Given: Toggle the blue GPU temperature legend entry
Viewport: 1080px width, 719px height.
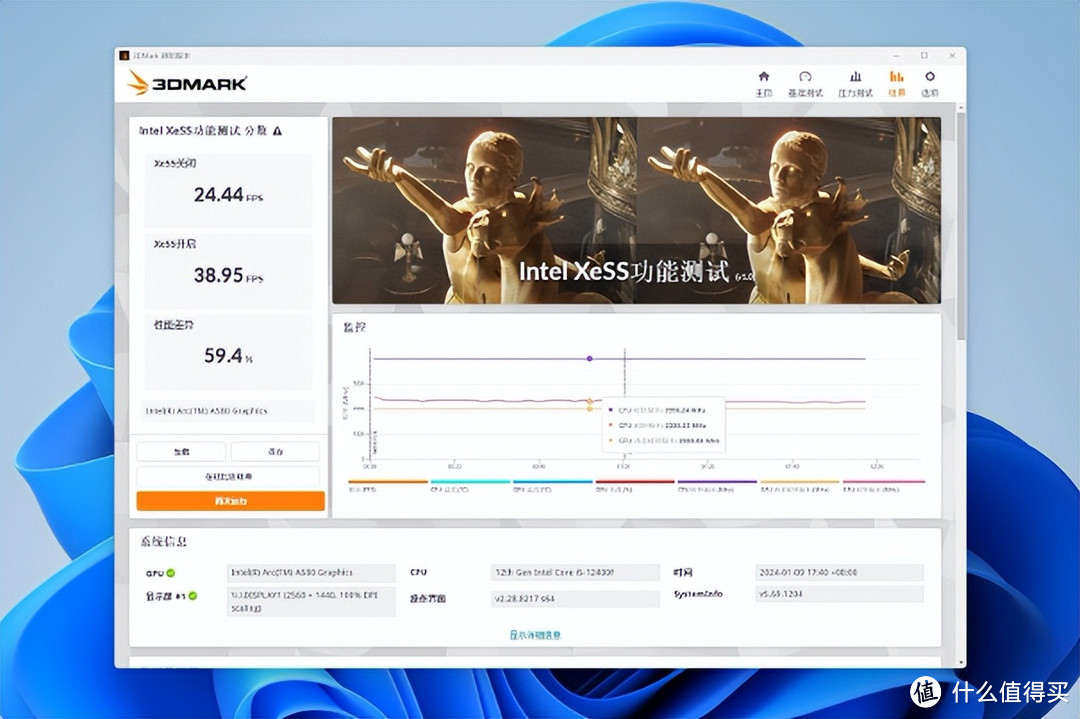Looking at the screenshot, I should (552, 486).
